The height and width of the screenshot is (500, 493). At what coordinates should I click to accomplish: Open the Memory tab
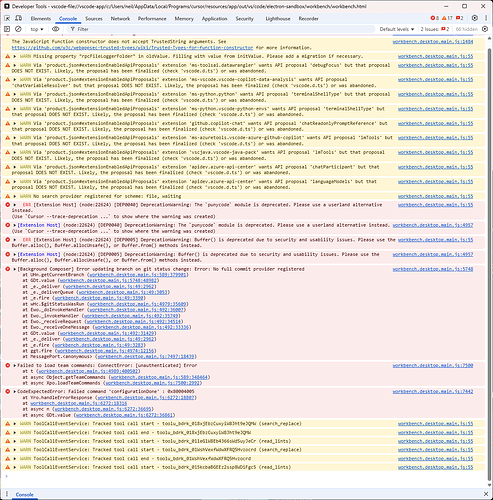[184, 19]
